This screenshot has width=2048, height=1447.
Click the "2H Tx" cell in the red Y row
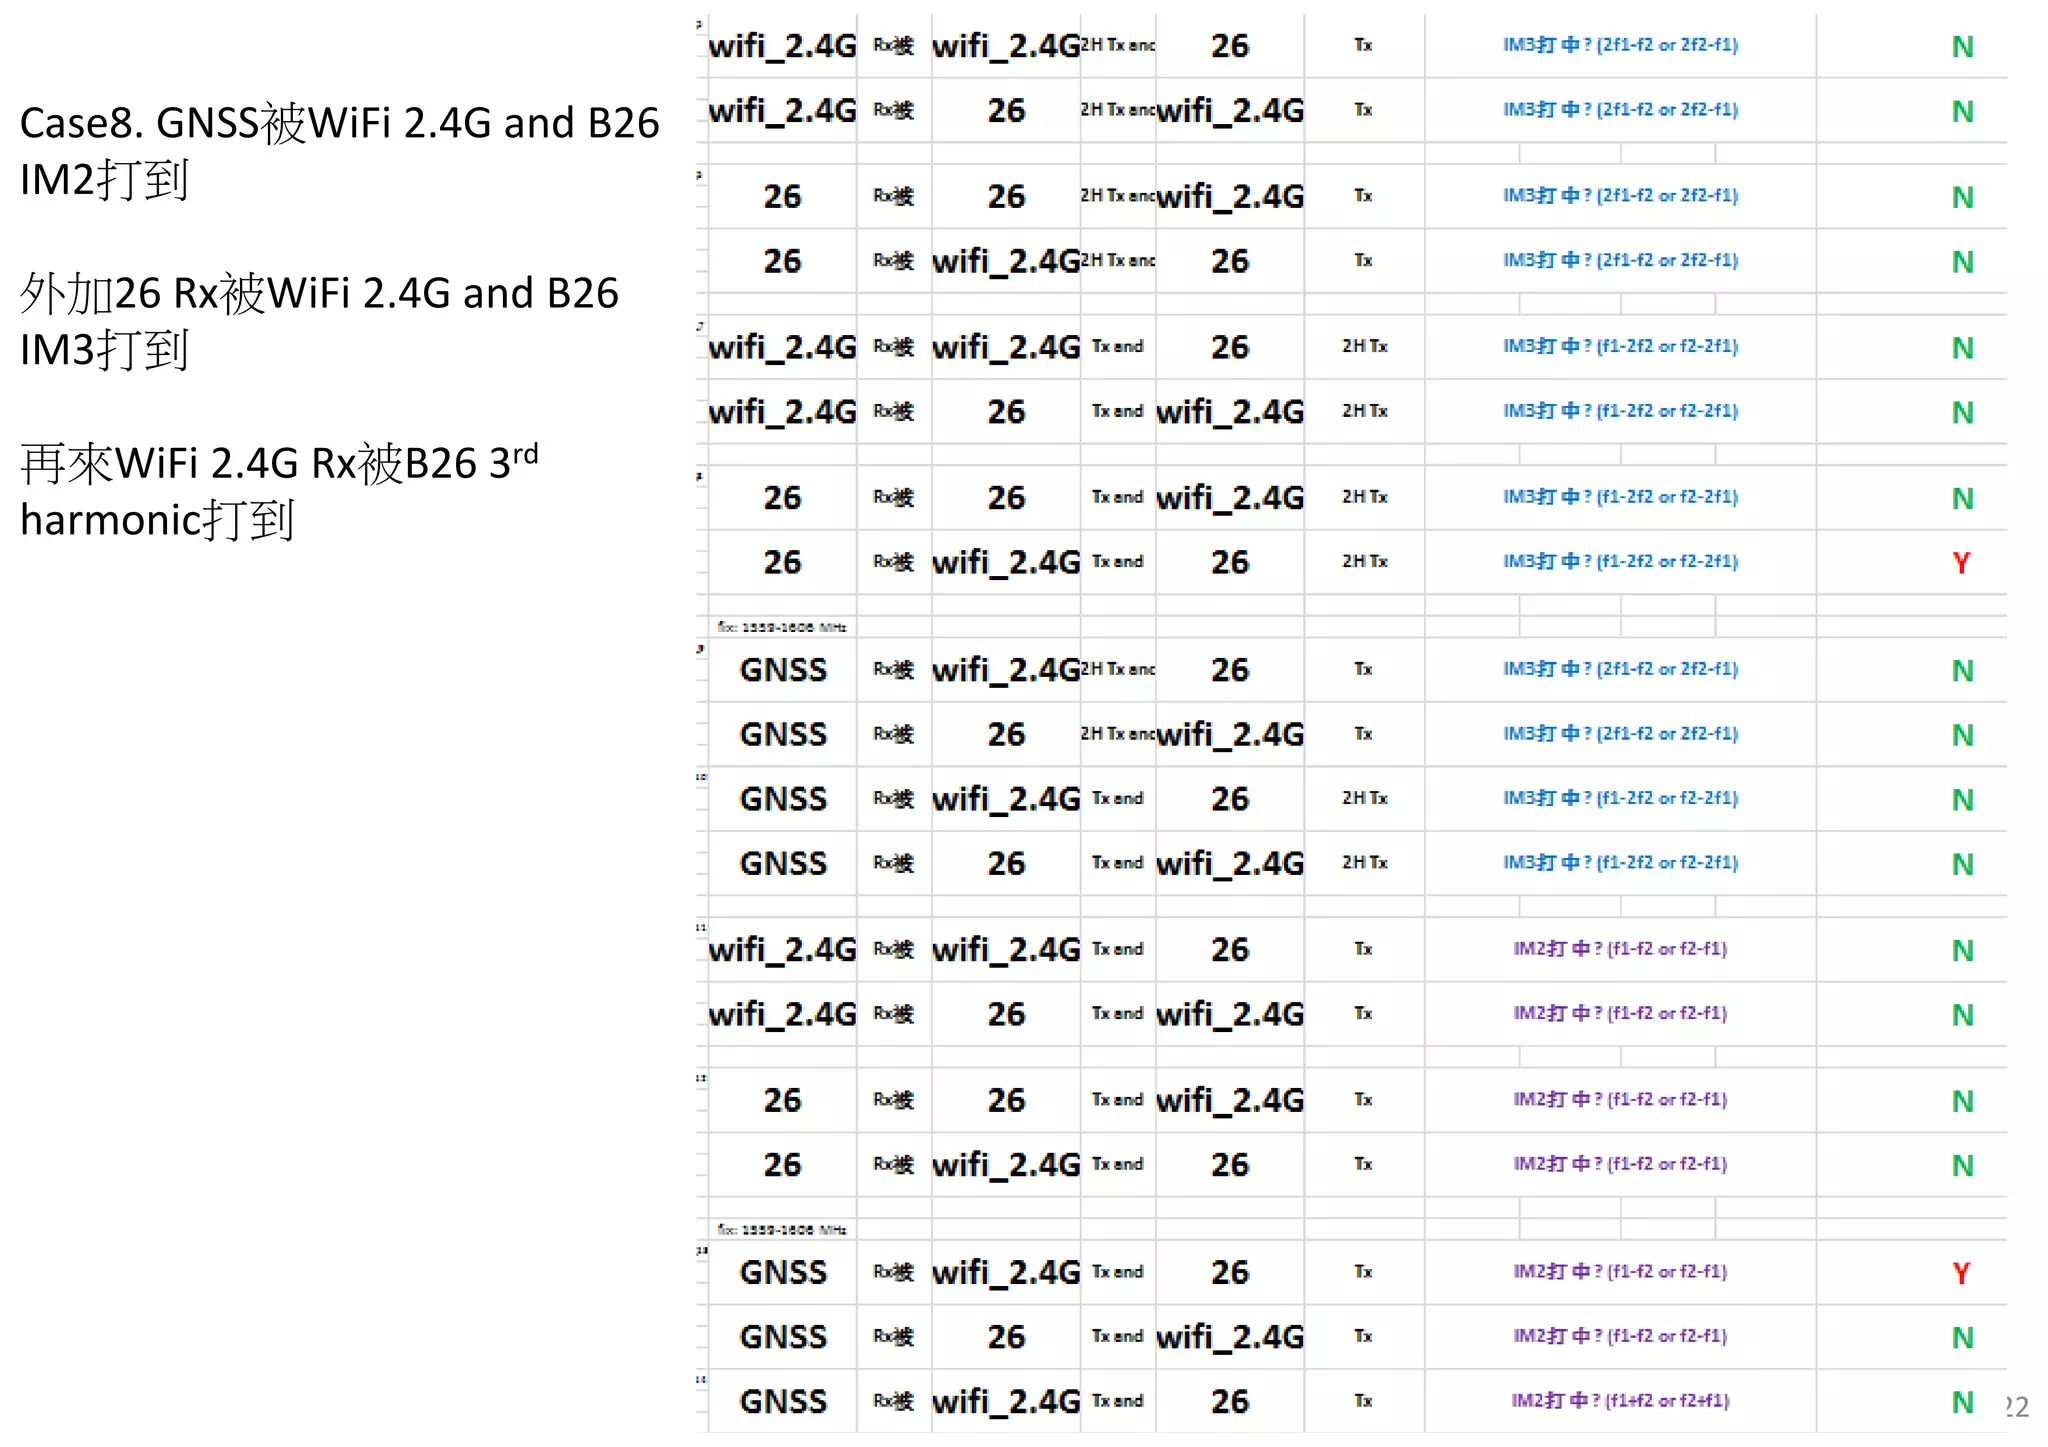tap(1364, 561)
